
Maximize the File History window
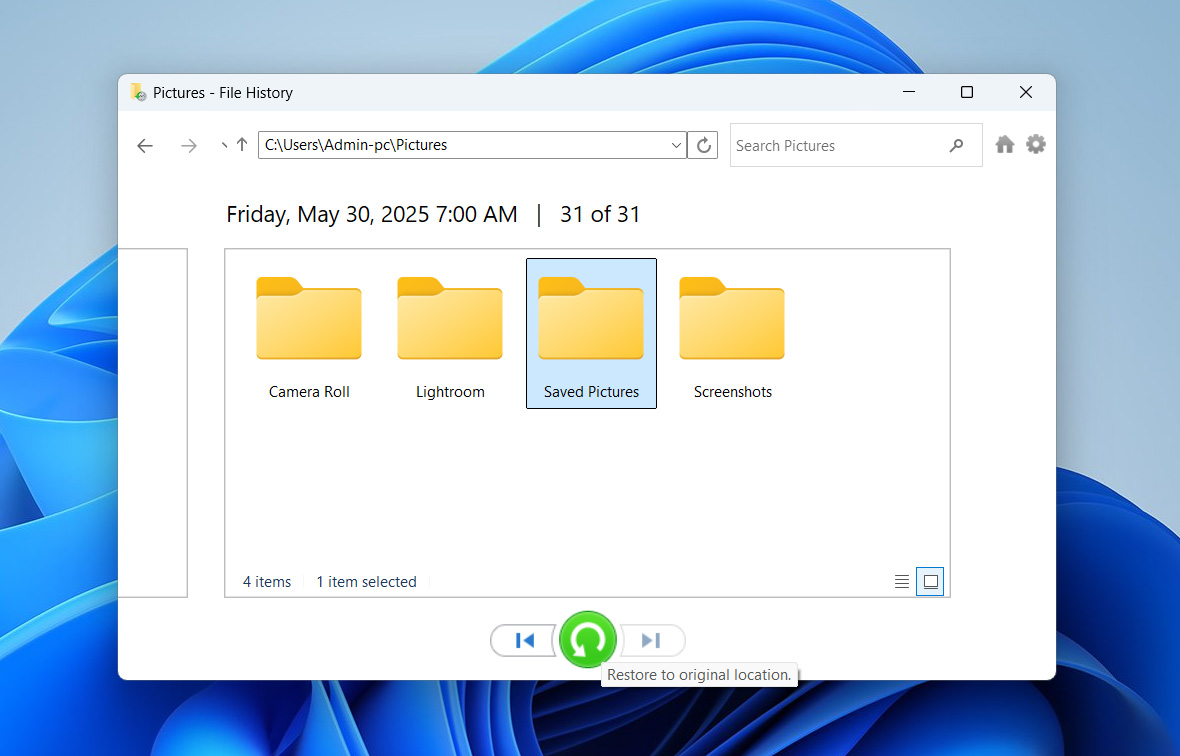tap(967, 92)
